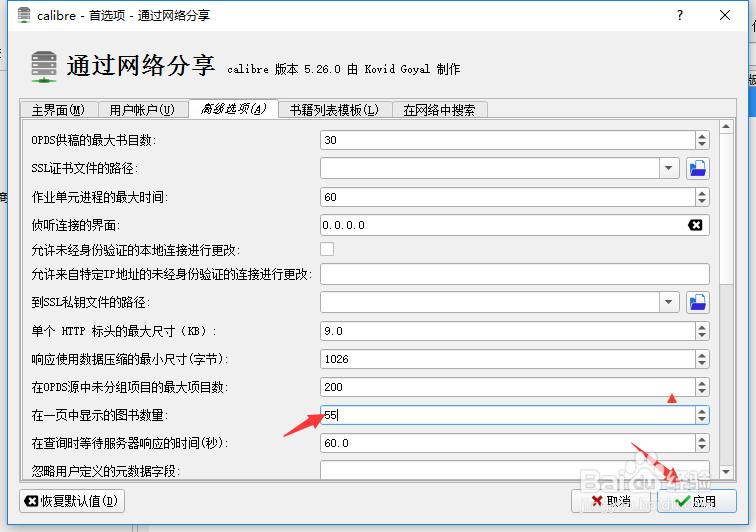The width and height of the screenshot is (756, 532).
Task: Decrease the minimum compression size 1026 value
Action: coord(702,363)
